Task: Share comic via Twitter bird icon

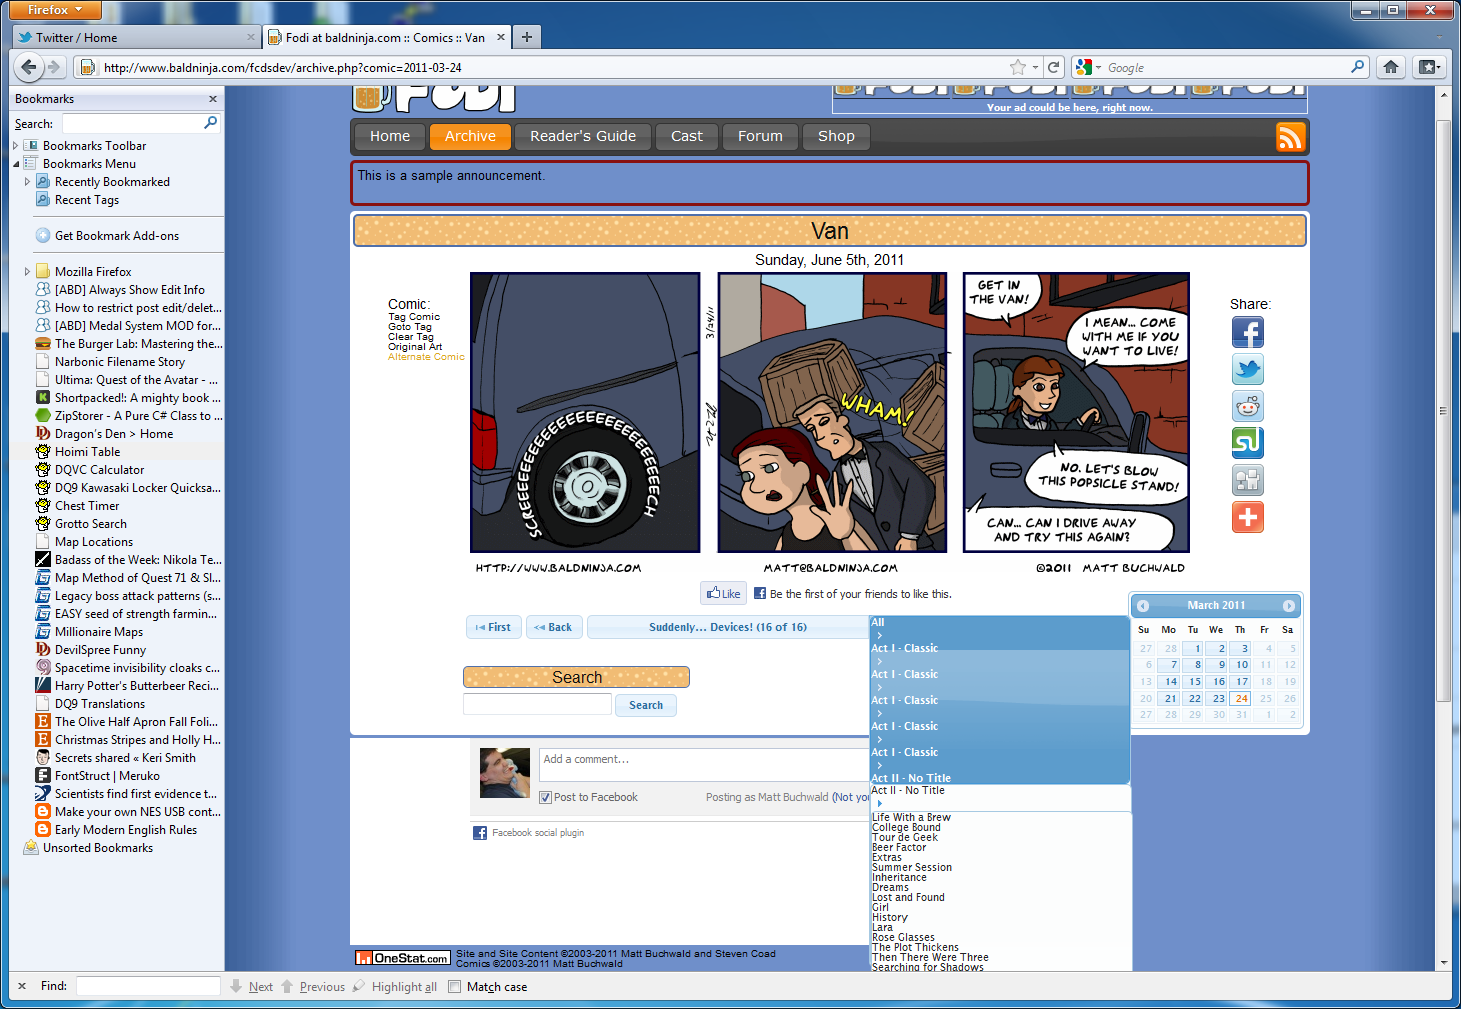Action: [x=1247, y=369]
